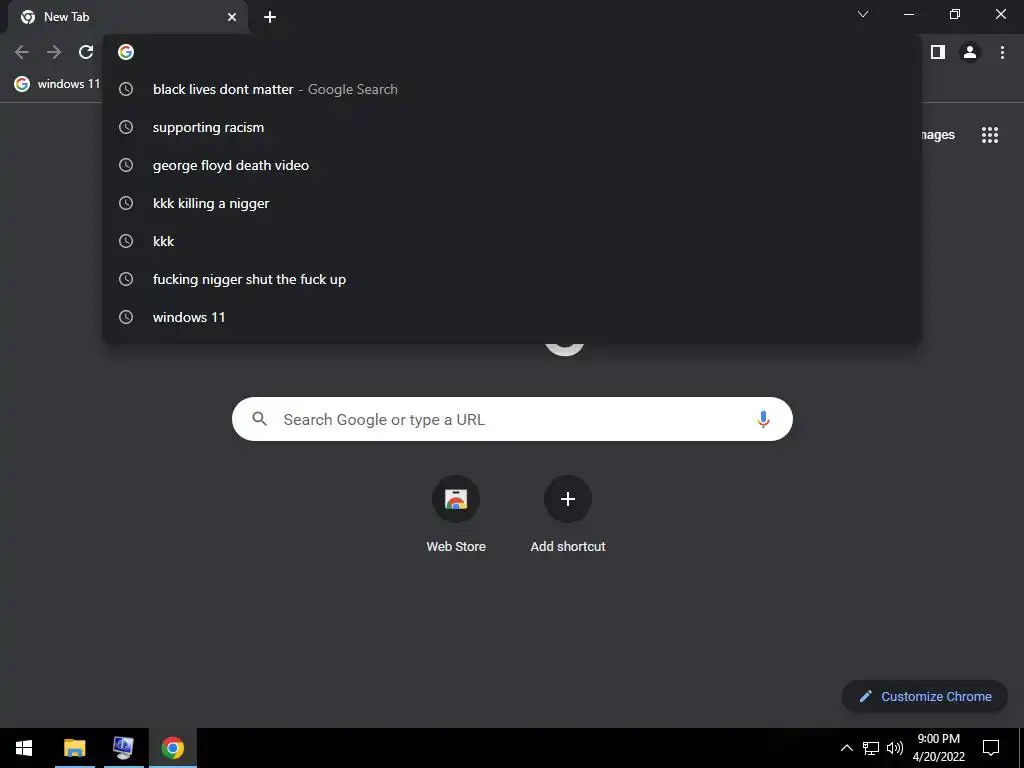
Task: Show hidden tray icons chevron
Action: coord(846,748)
